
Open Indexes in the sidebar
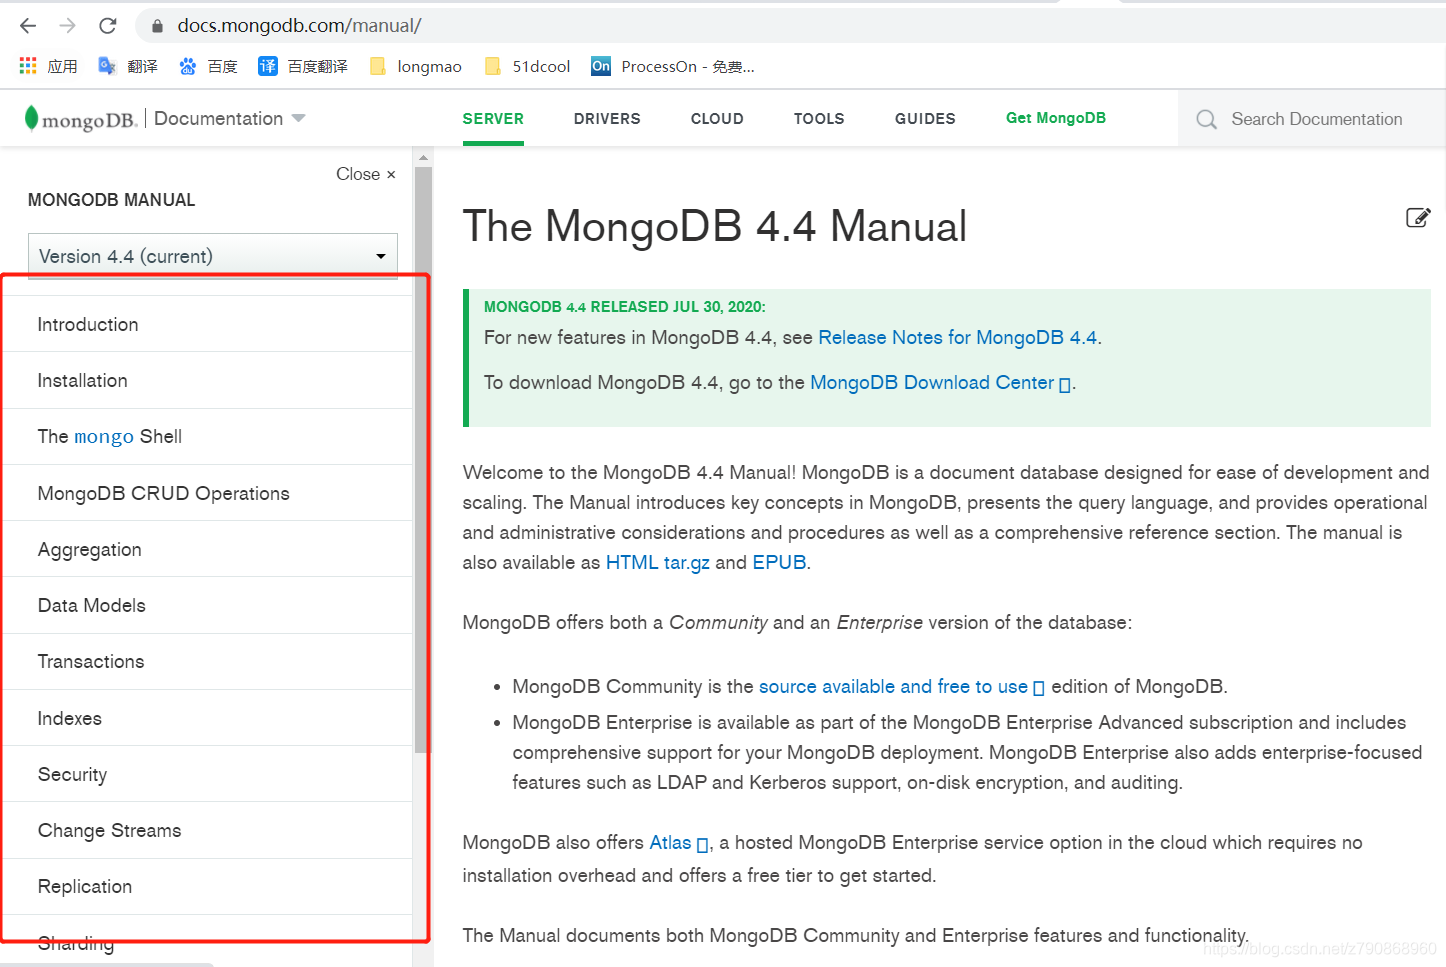click(x=69, y=718)
